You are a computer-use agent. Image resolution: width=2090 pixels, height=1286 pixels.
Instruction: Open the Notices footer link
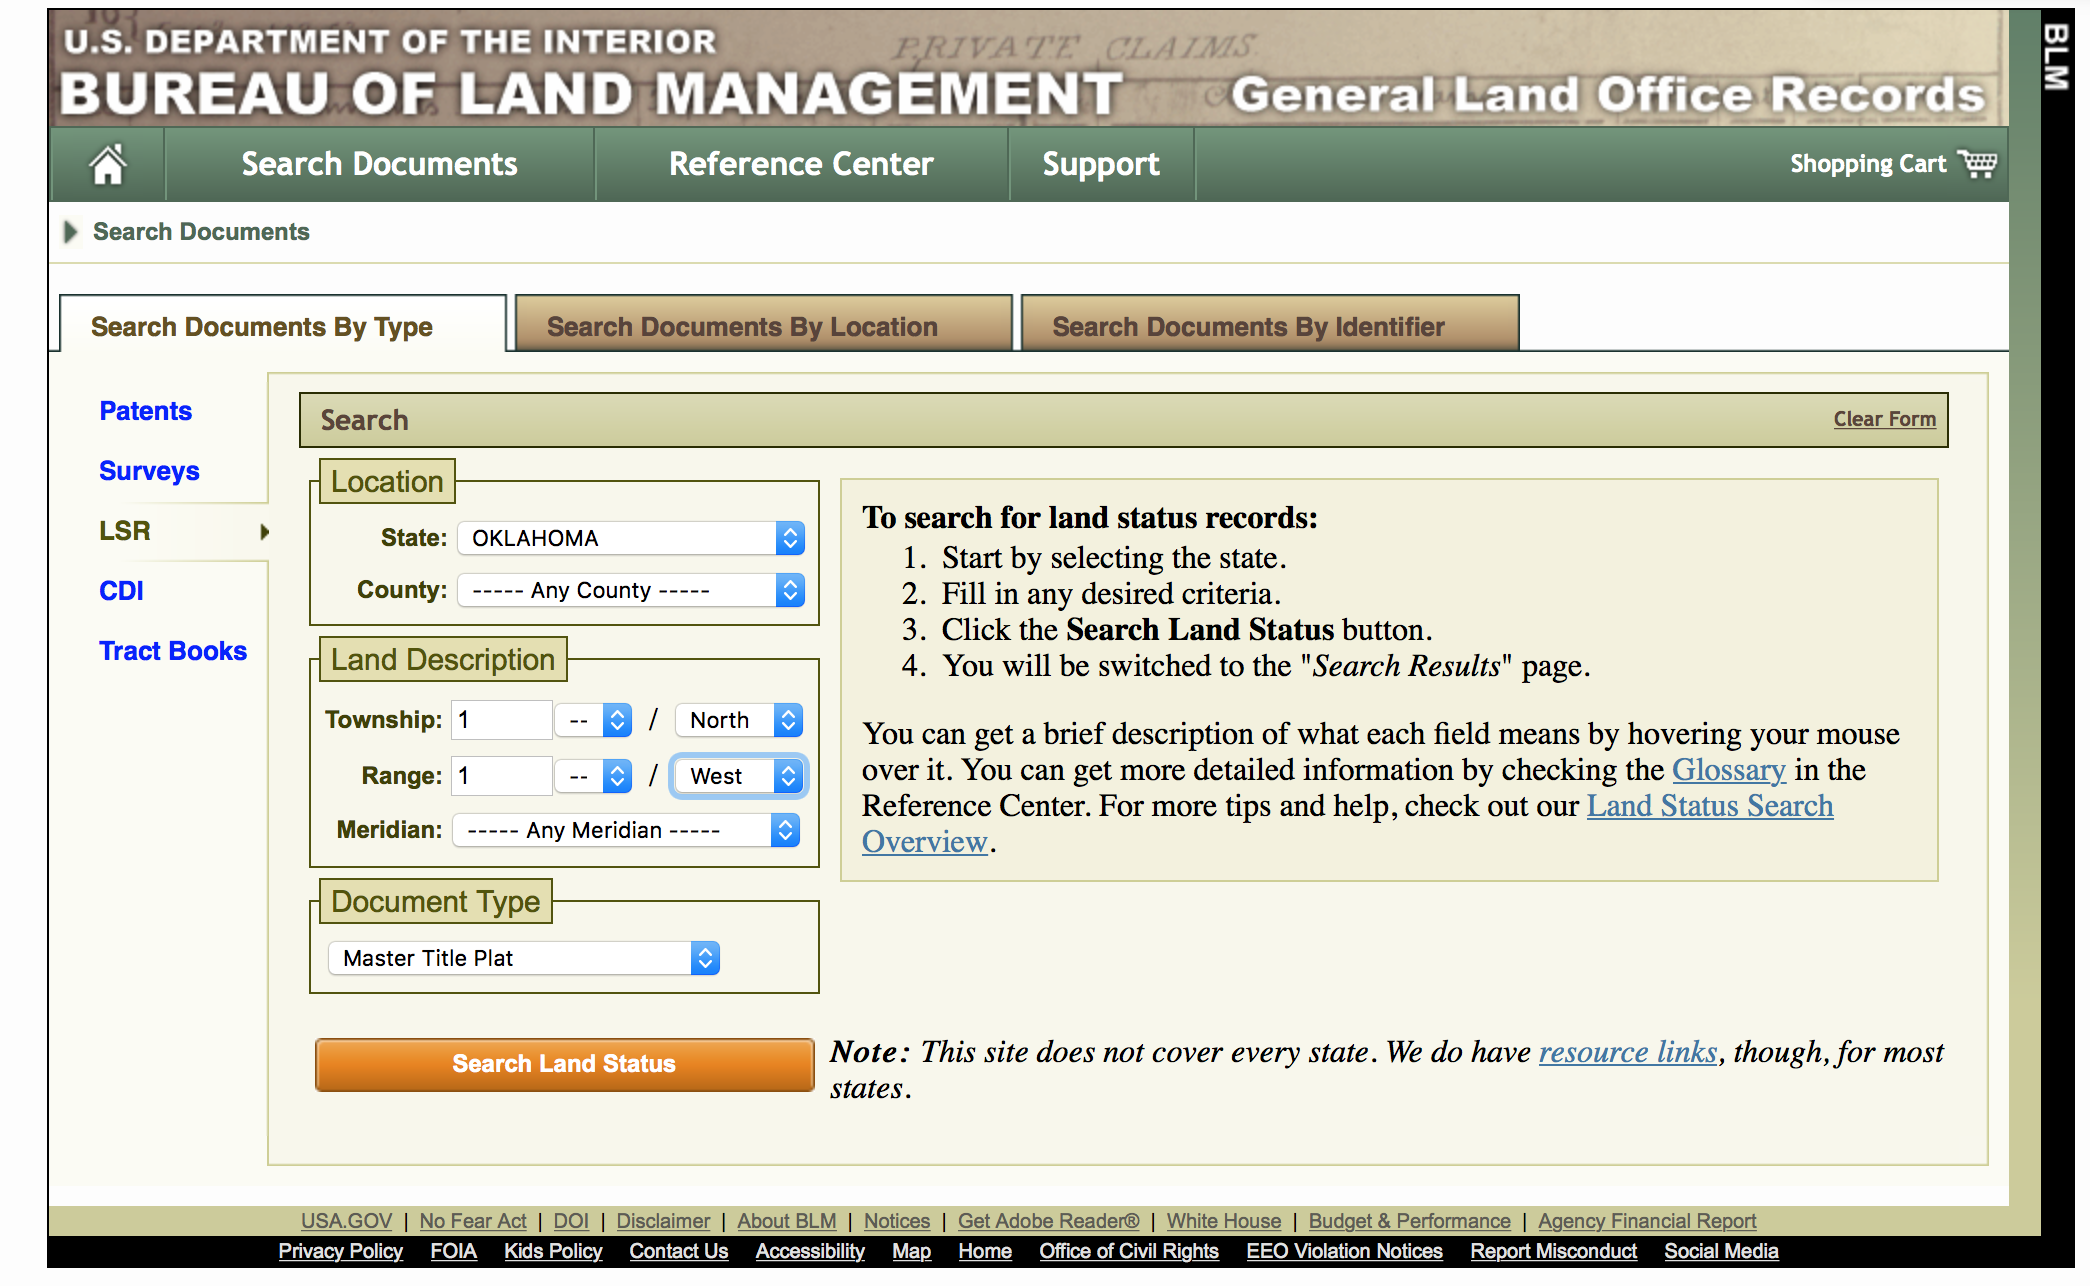(897, 1221)
